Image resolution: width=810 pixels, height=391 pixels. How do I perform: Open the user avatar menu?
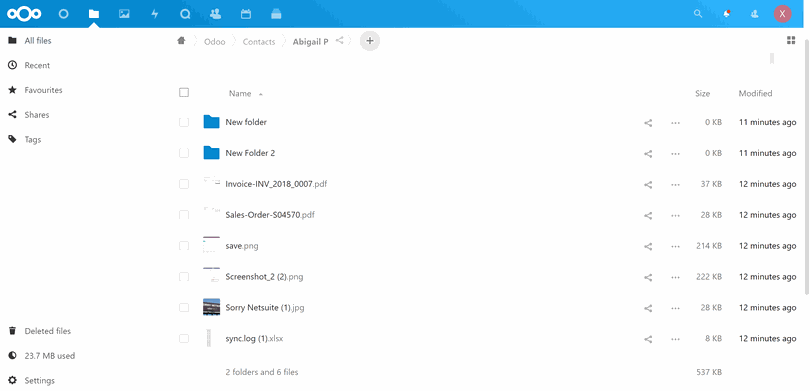pos(782,14)
